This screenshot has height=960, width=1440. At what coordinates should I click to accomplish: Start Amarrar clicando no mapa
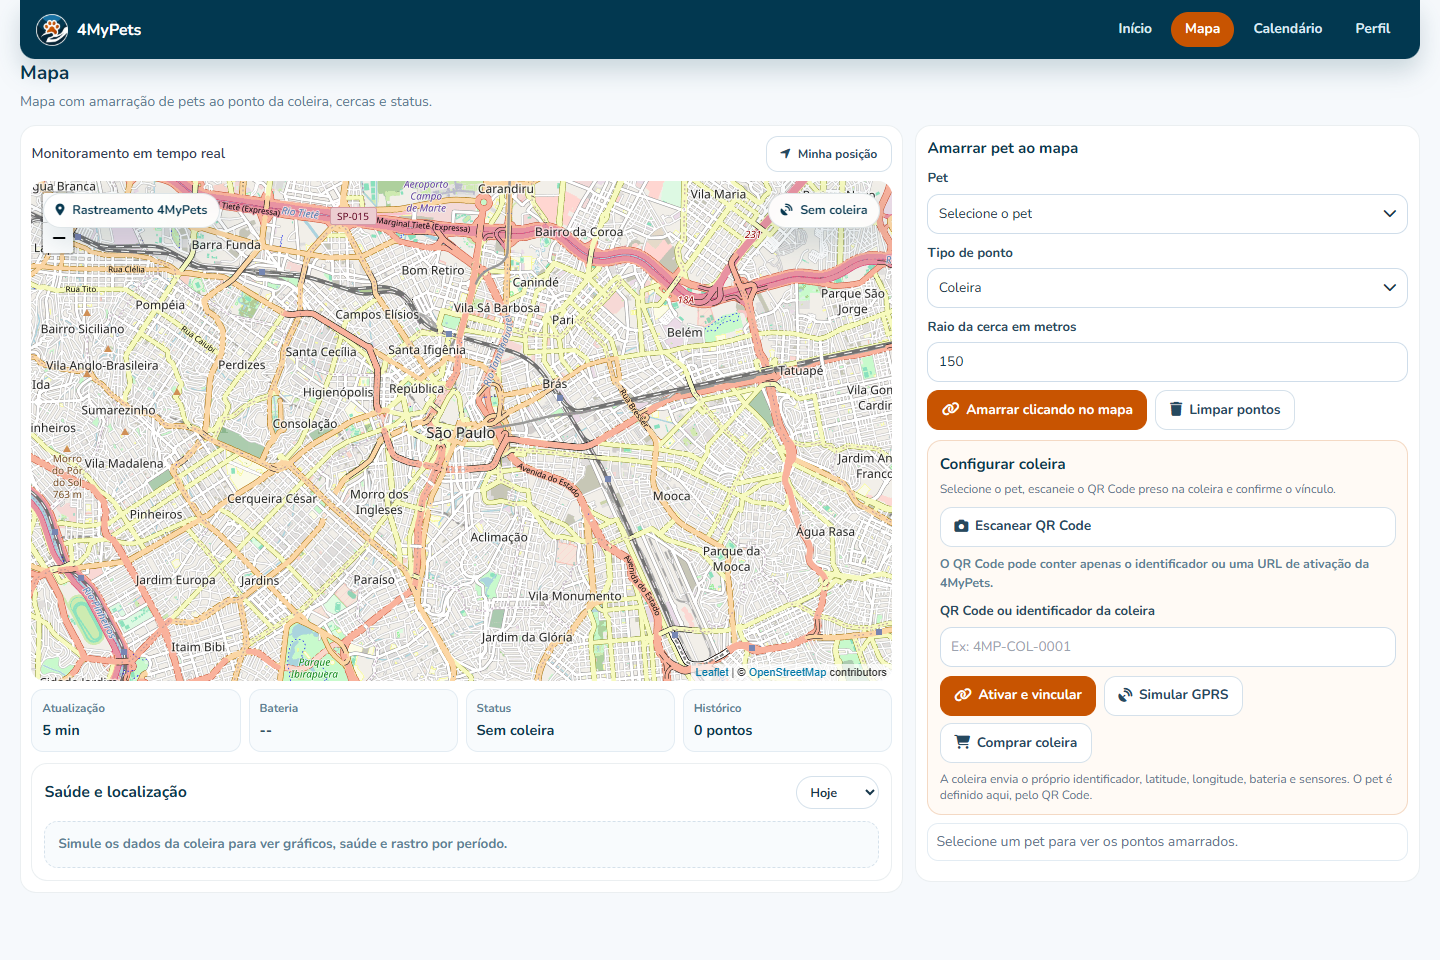(1037, 410)
